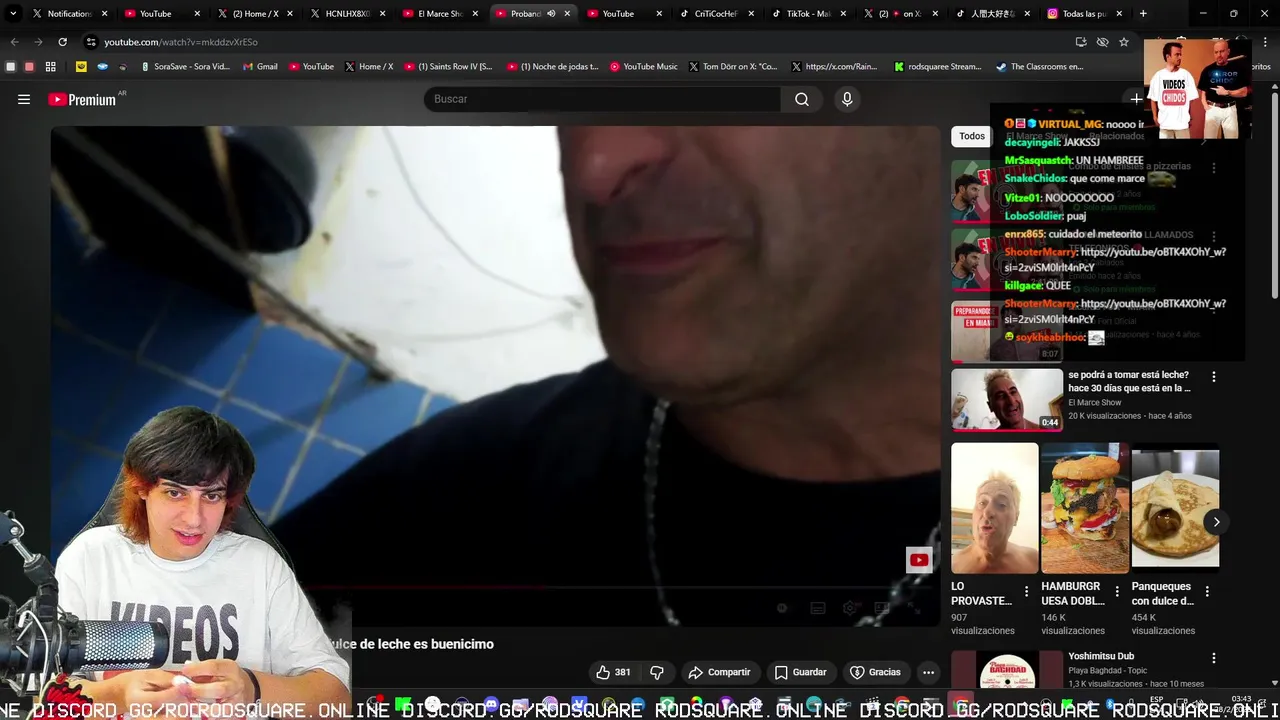Open options for 'Panqueques' short
1280x720 pixels.
(x=1207, y=592)
